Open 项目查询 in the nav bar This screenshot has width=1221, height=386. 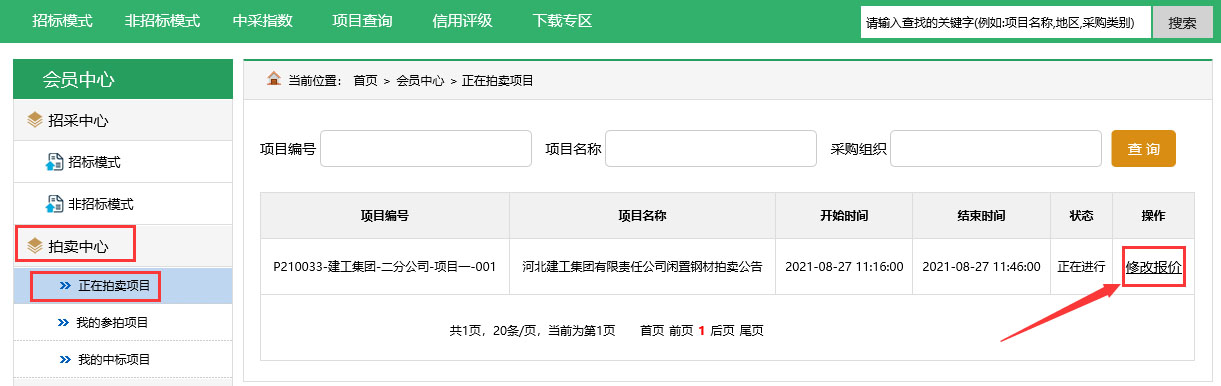pos(362,20)
